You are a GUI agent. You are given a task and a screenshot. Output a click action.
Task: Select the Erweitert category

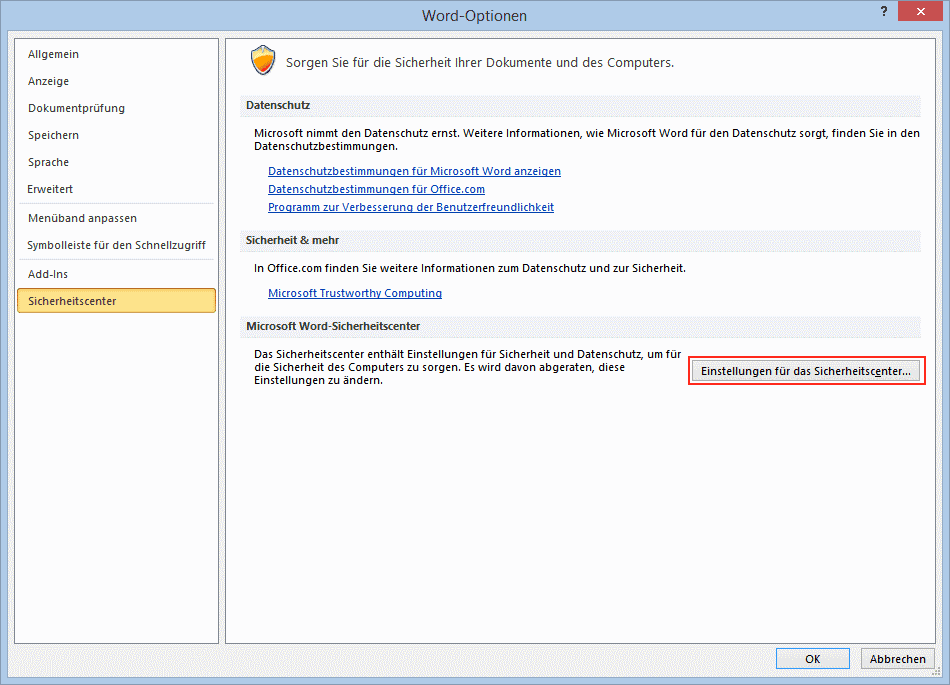[50, 189]
